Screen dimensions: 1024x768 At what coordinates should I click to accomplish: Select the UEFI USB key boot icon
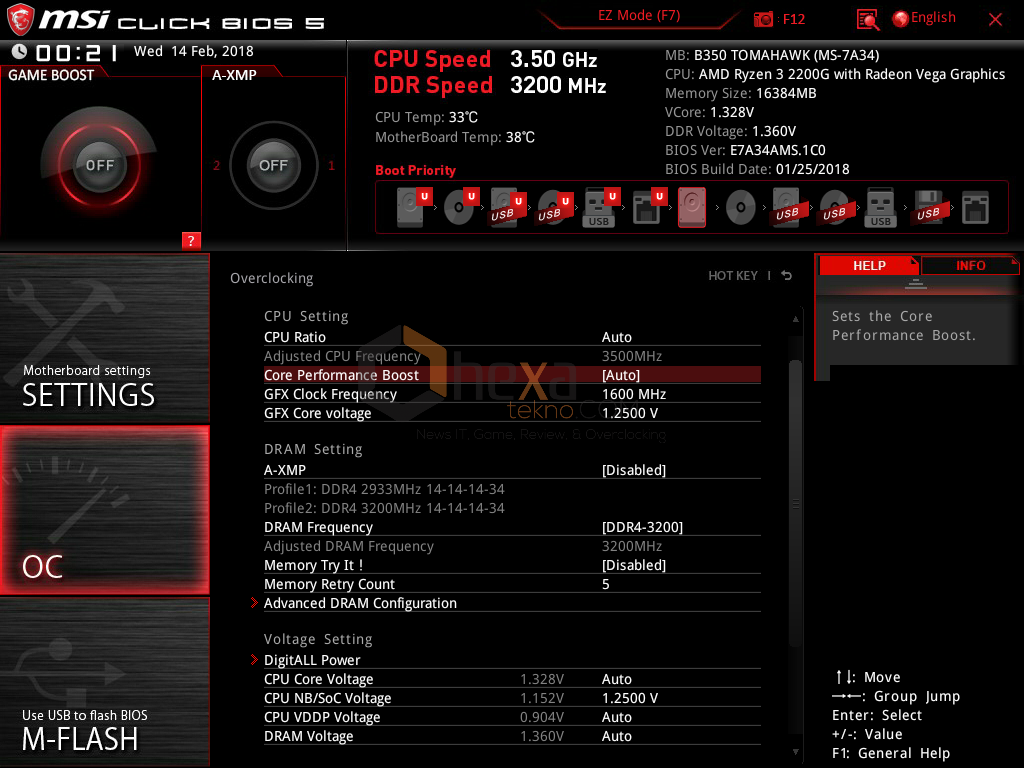tap(601, 208)
